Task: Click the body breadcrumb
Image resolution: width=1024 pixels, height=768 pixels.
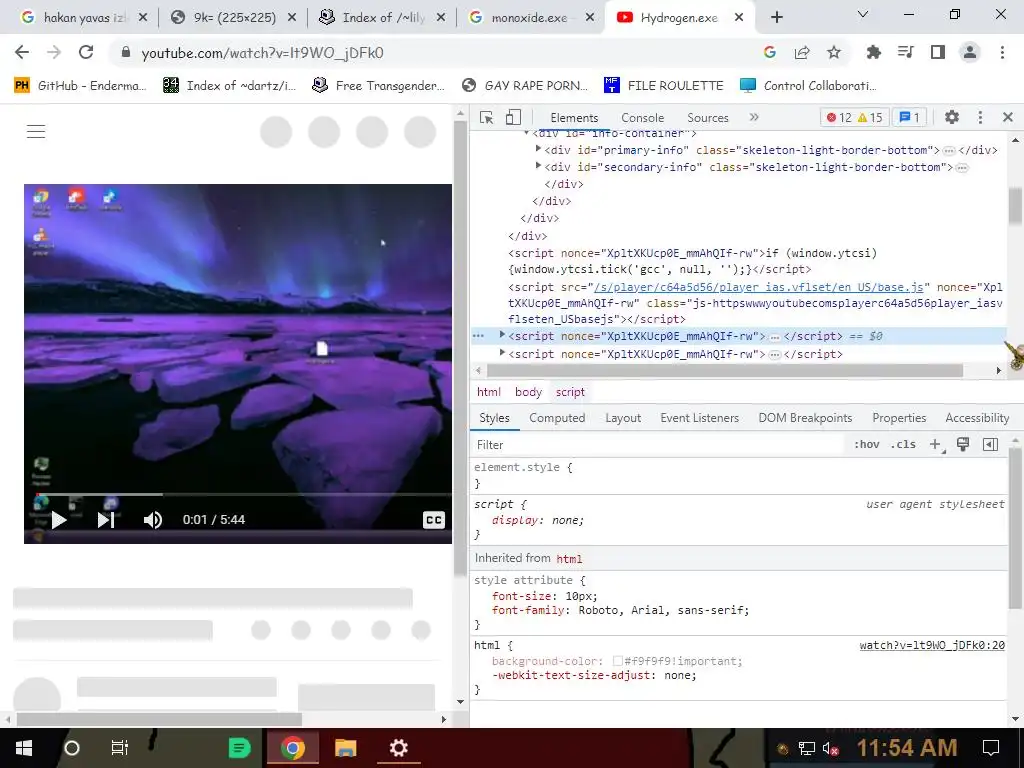Action: [528, 392]
